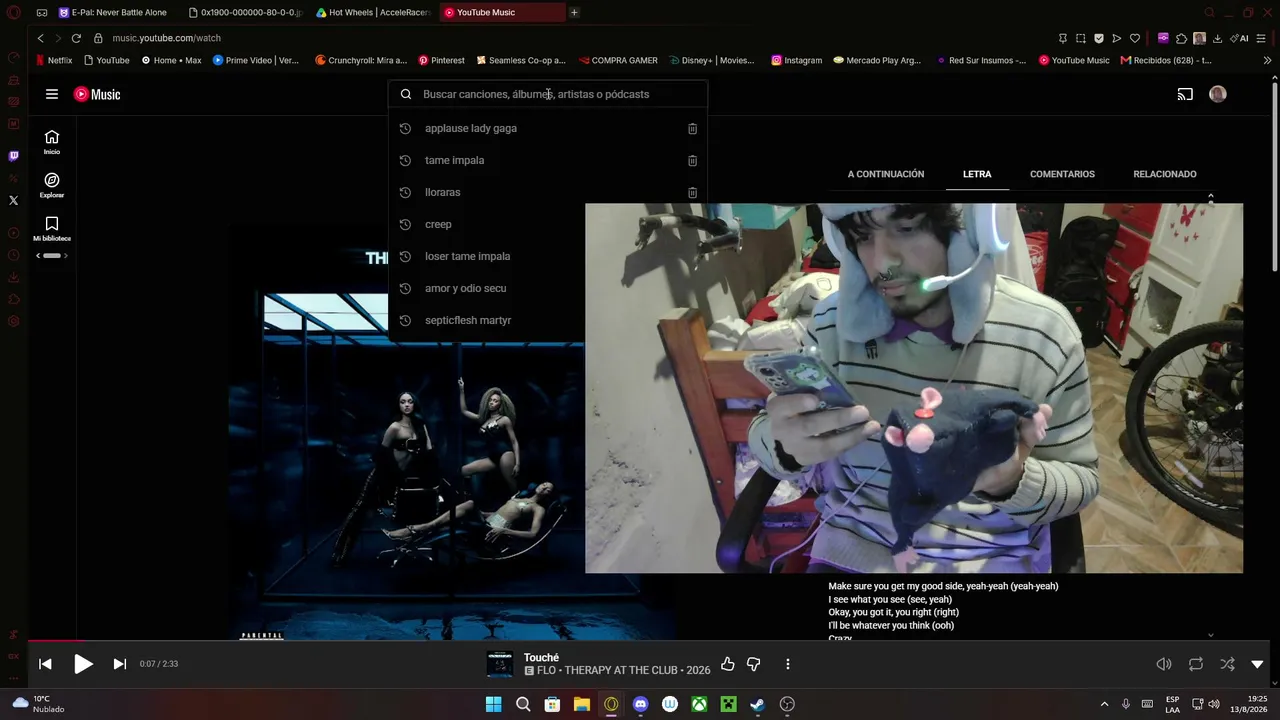The image size is (1280, 720).
Task: Open the Twitch icon in Opera sidebar
Action: [x=13, y=156]
